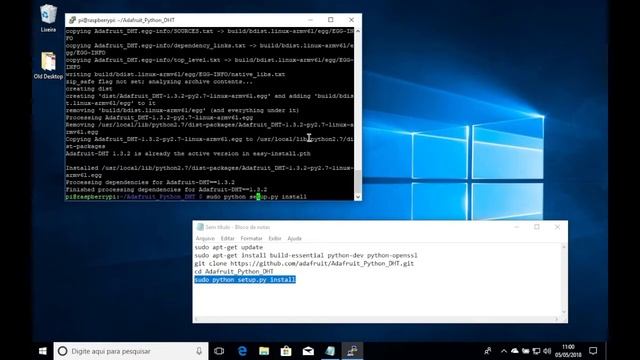Open Microsoft Store from the taskbar
Viewport: 640px width, 360px height.
tap(286, 351)
